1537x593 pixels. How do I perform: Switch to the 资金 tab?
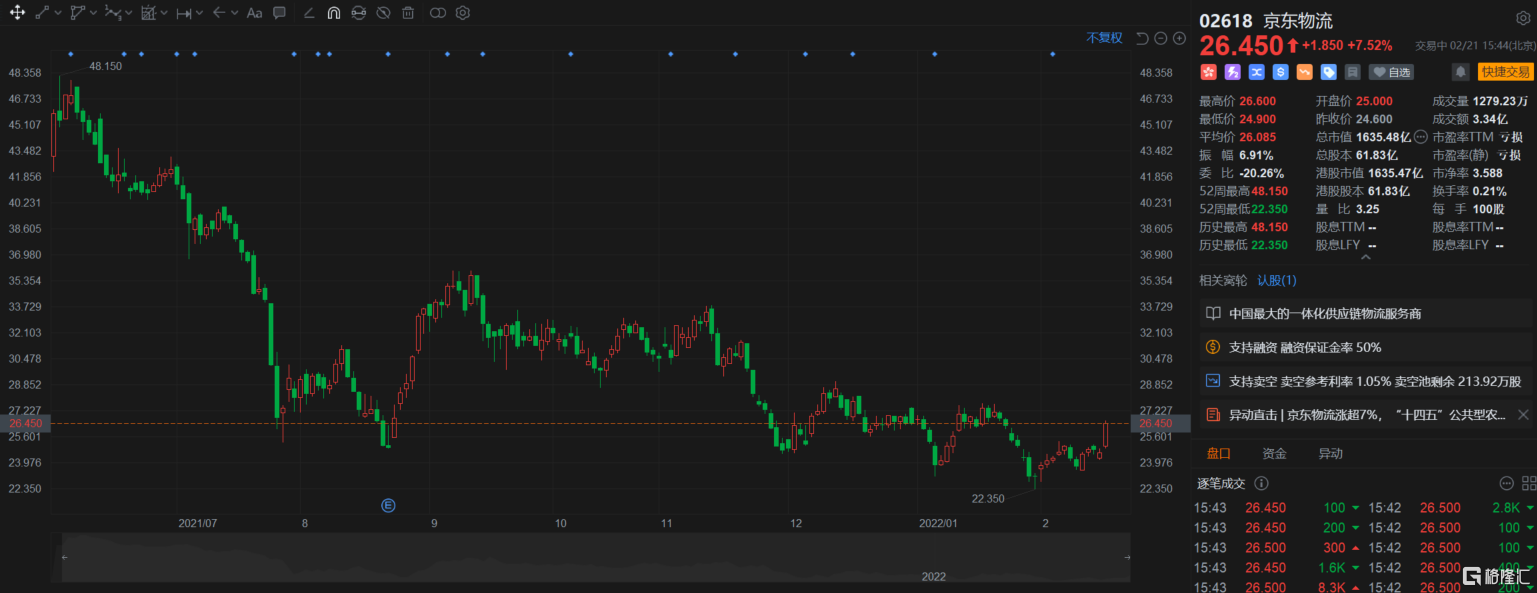[x=1274, y=453]
